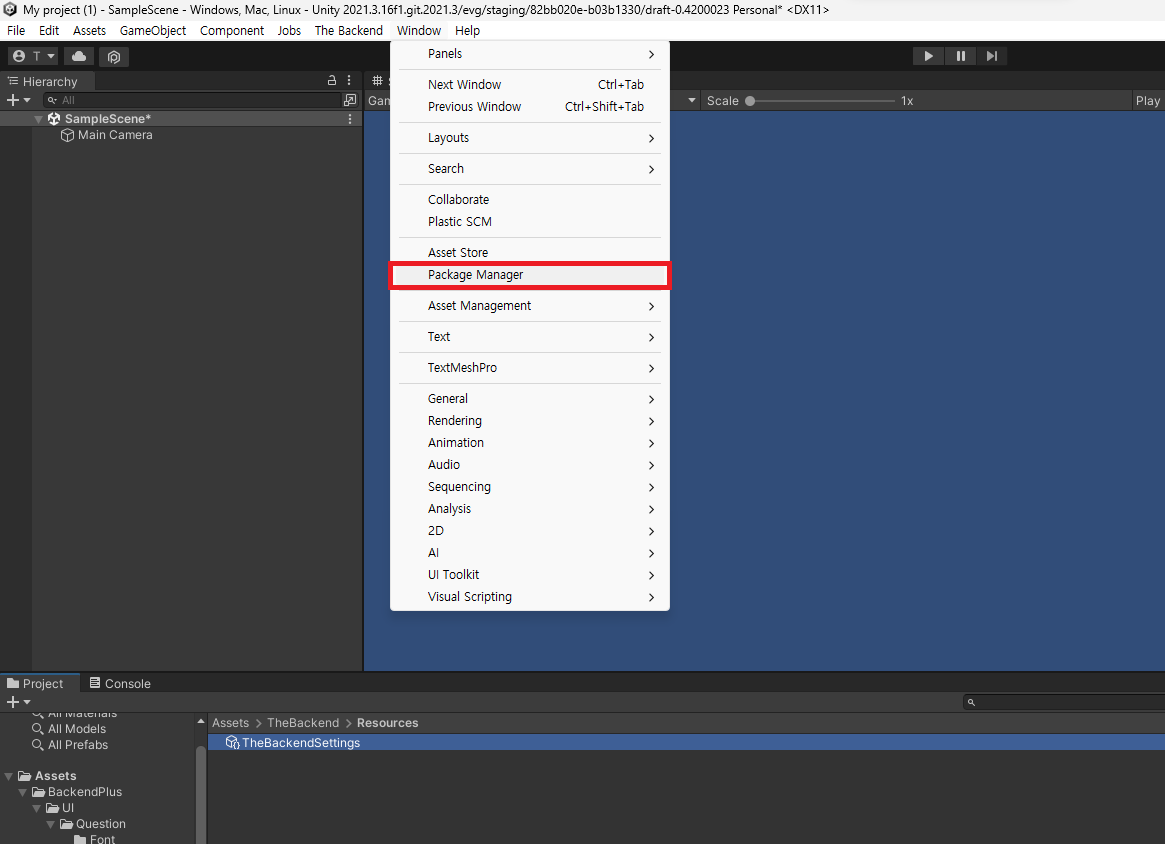Expand the Analysis submenu
Screen dimensions: 1165x844
click(530, 509)
